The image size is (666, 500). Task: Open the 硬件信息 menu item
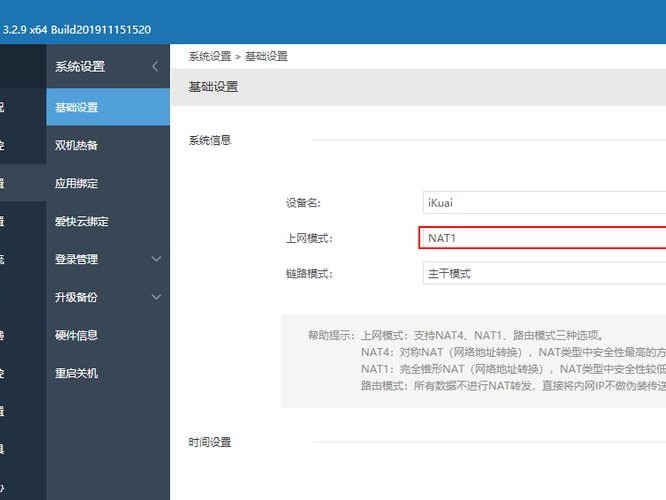[x=108, y=335]
